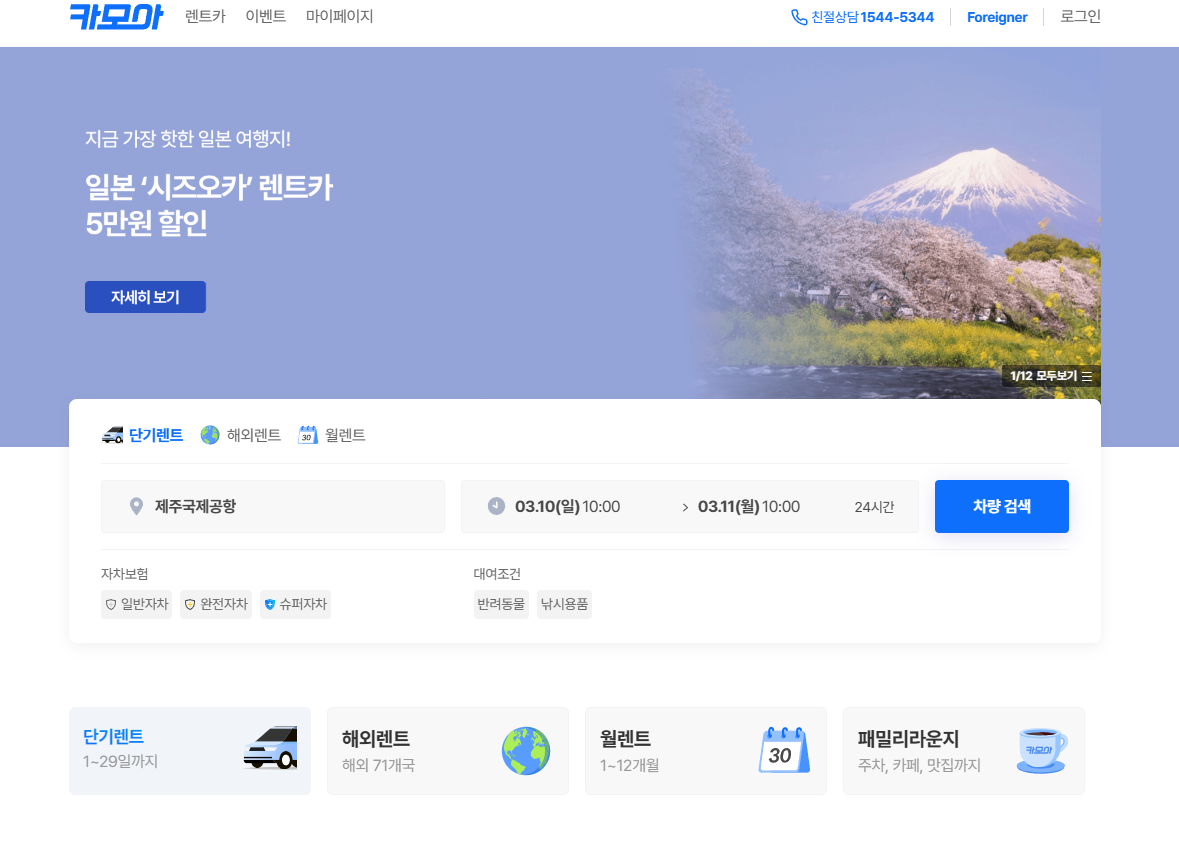Click the blue shield icon on 슈퍼자차
The image size is (1179, 852).
click(x=270, y=605)
